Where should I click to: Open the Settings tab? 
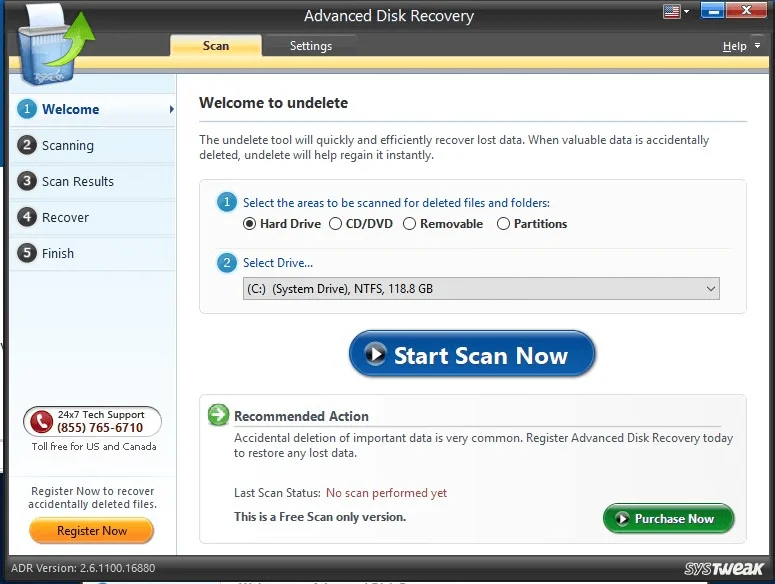click(310, 46)
